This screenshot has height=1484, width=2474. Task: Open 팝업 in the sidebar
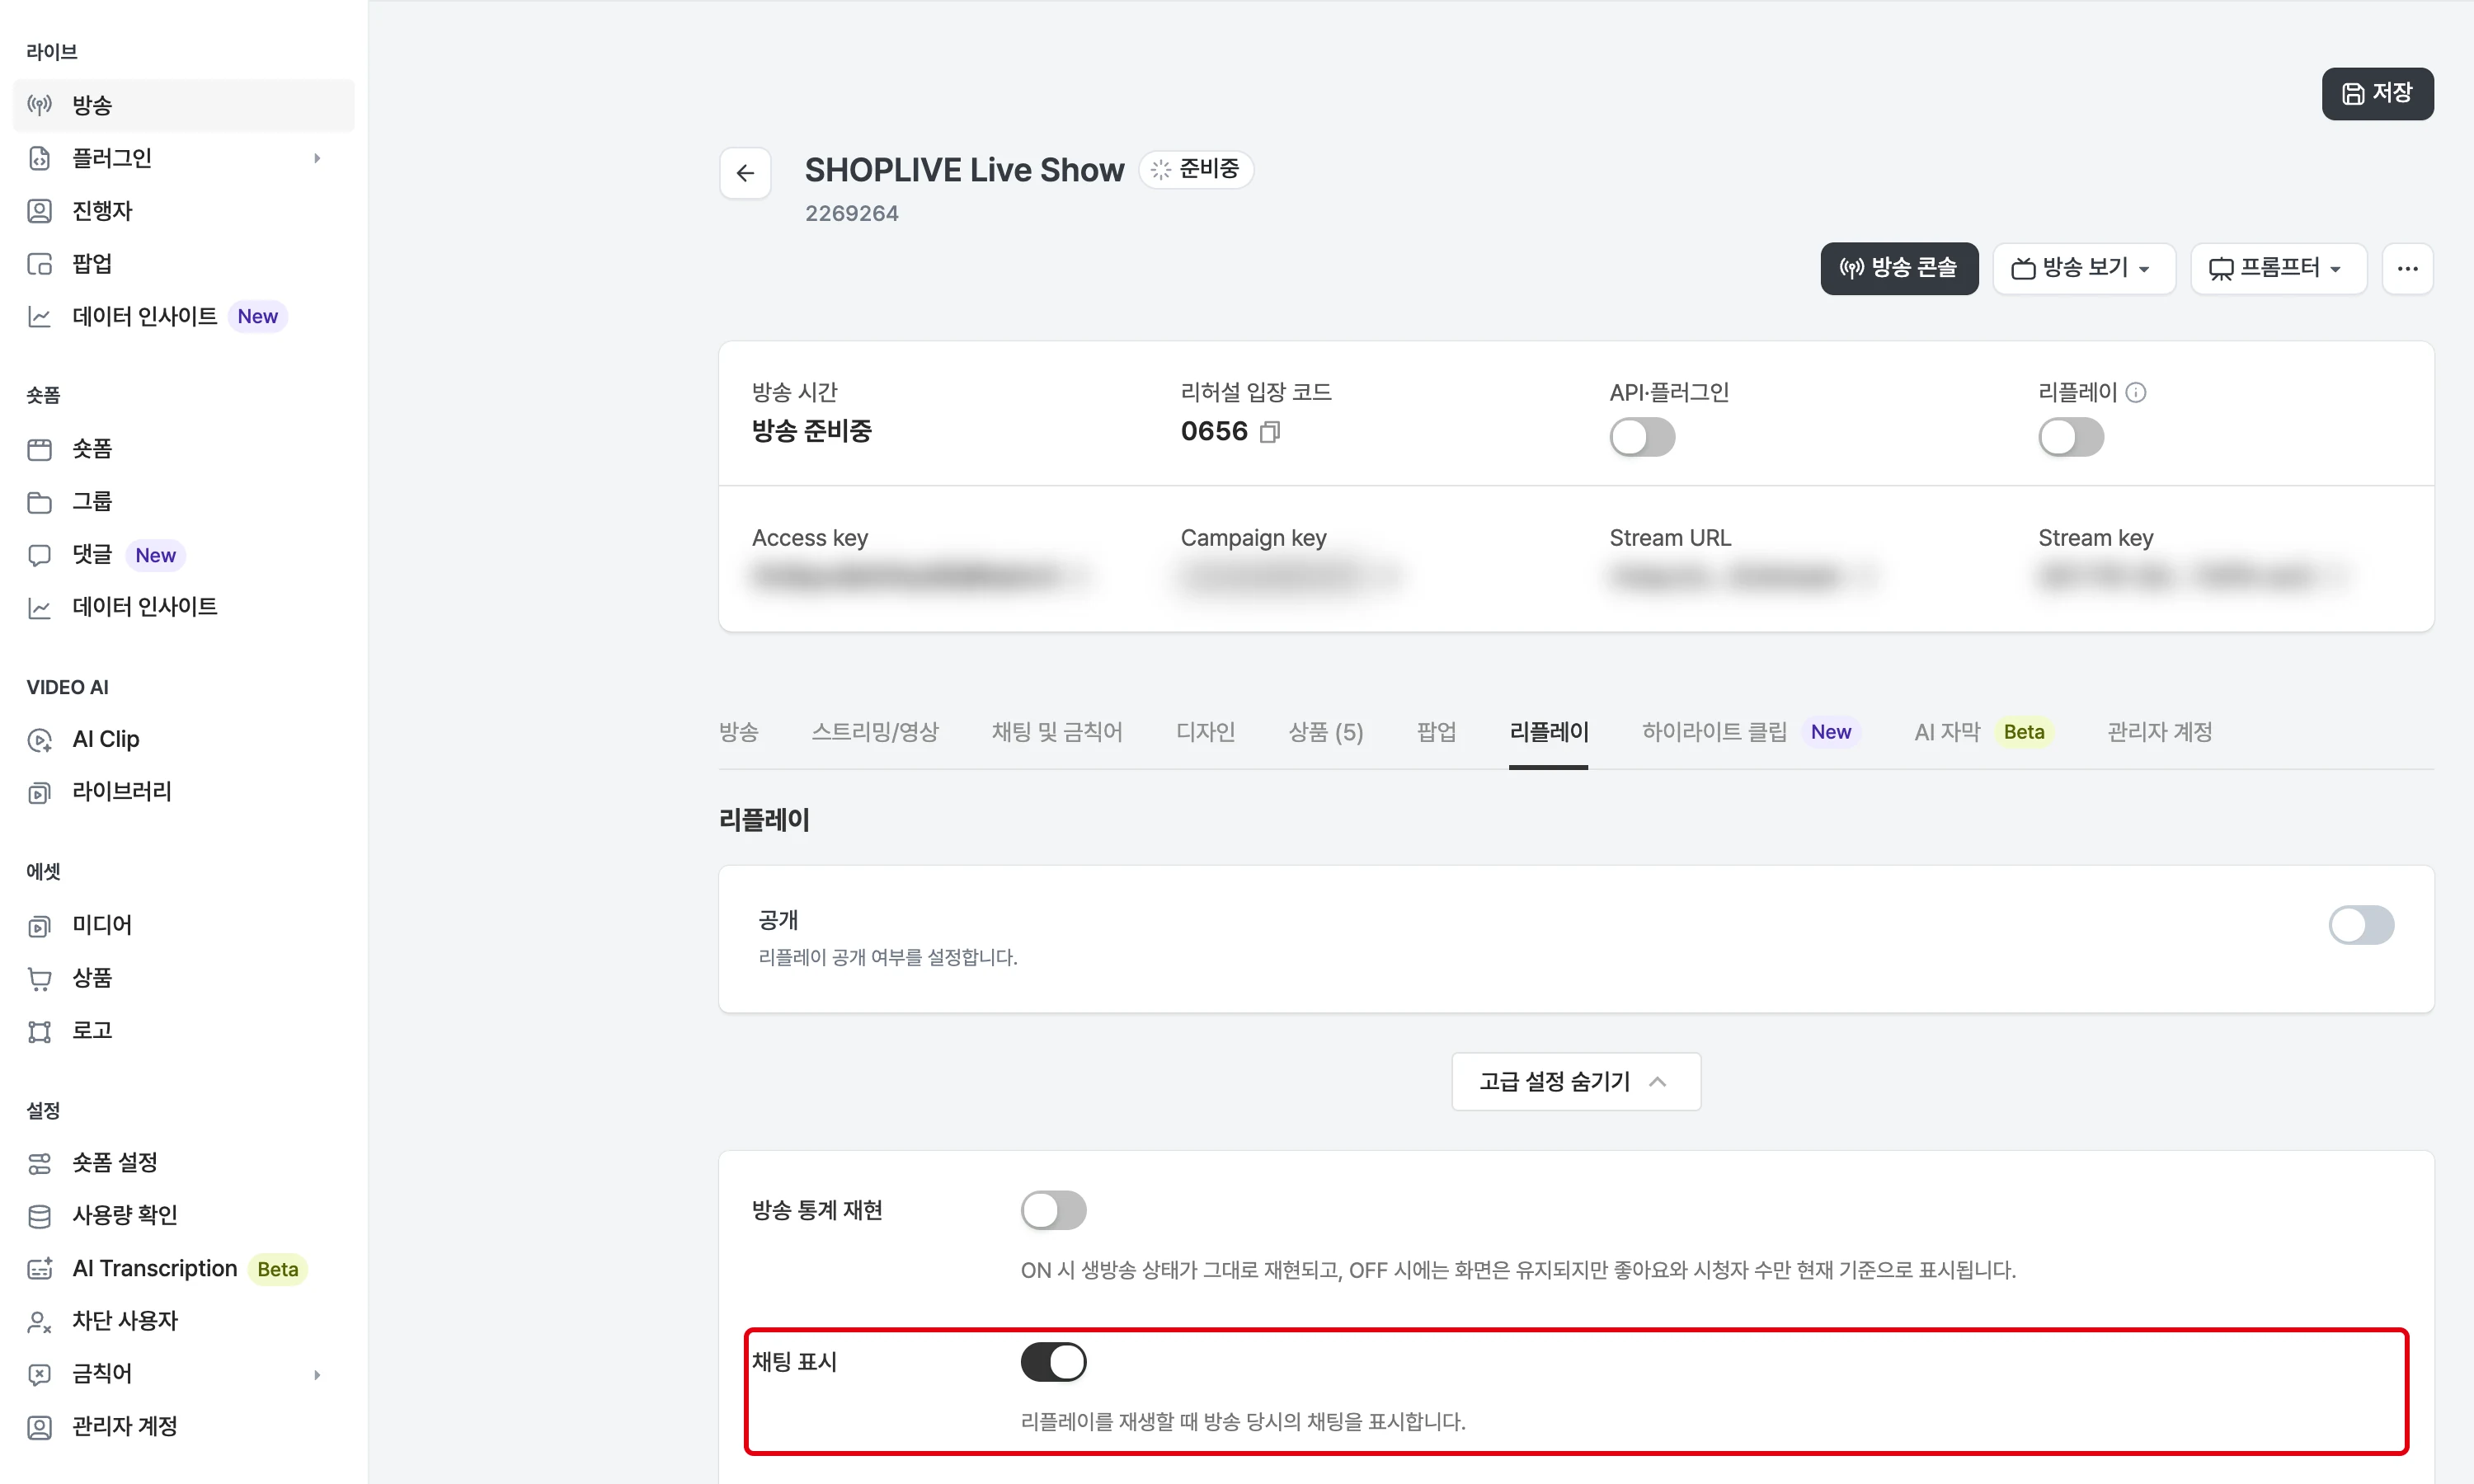184,264
